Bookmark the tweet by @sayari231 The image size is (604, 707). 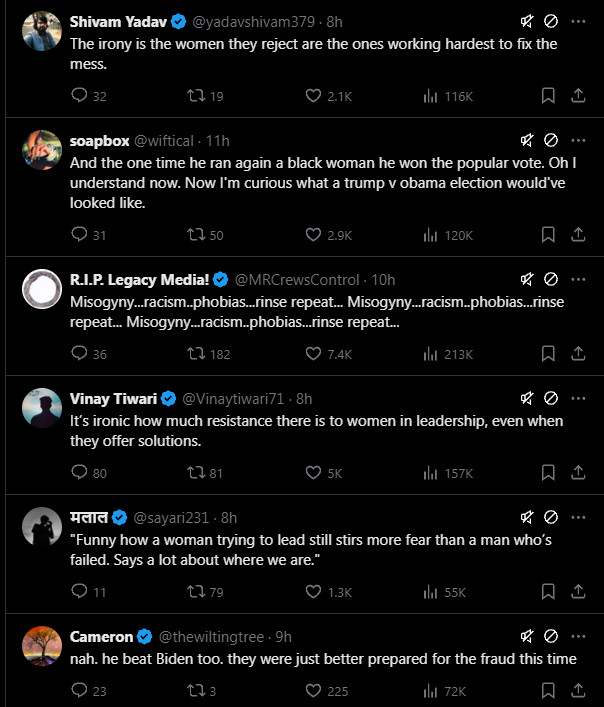tap(548, 591)
